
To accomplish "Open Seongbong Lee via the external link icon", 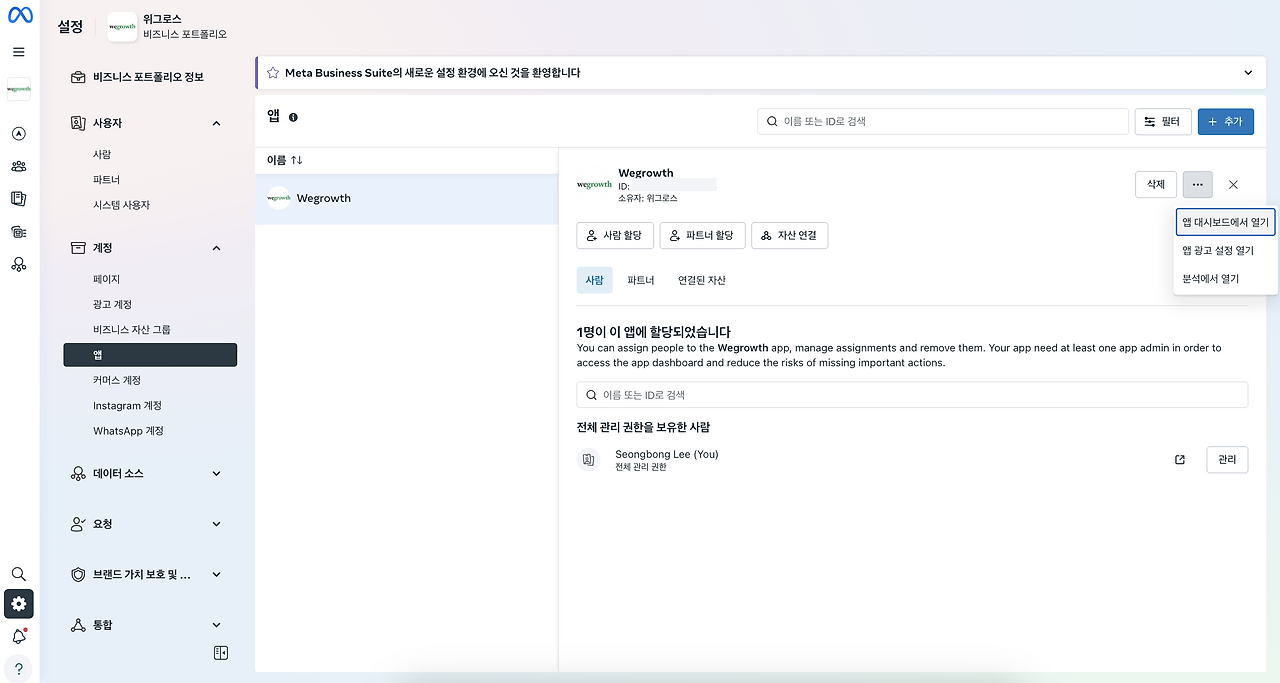I will coord(1179,459).
